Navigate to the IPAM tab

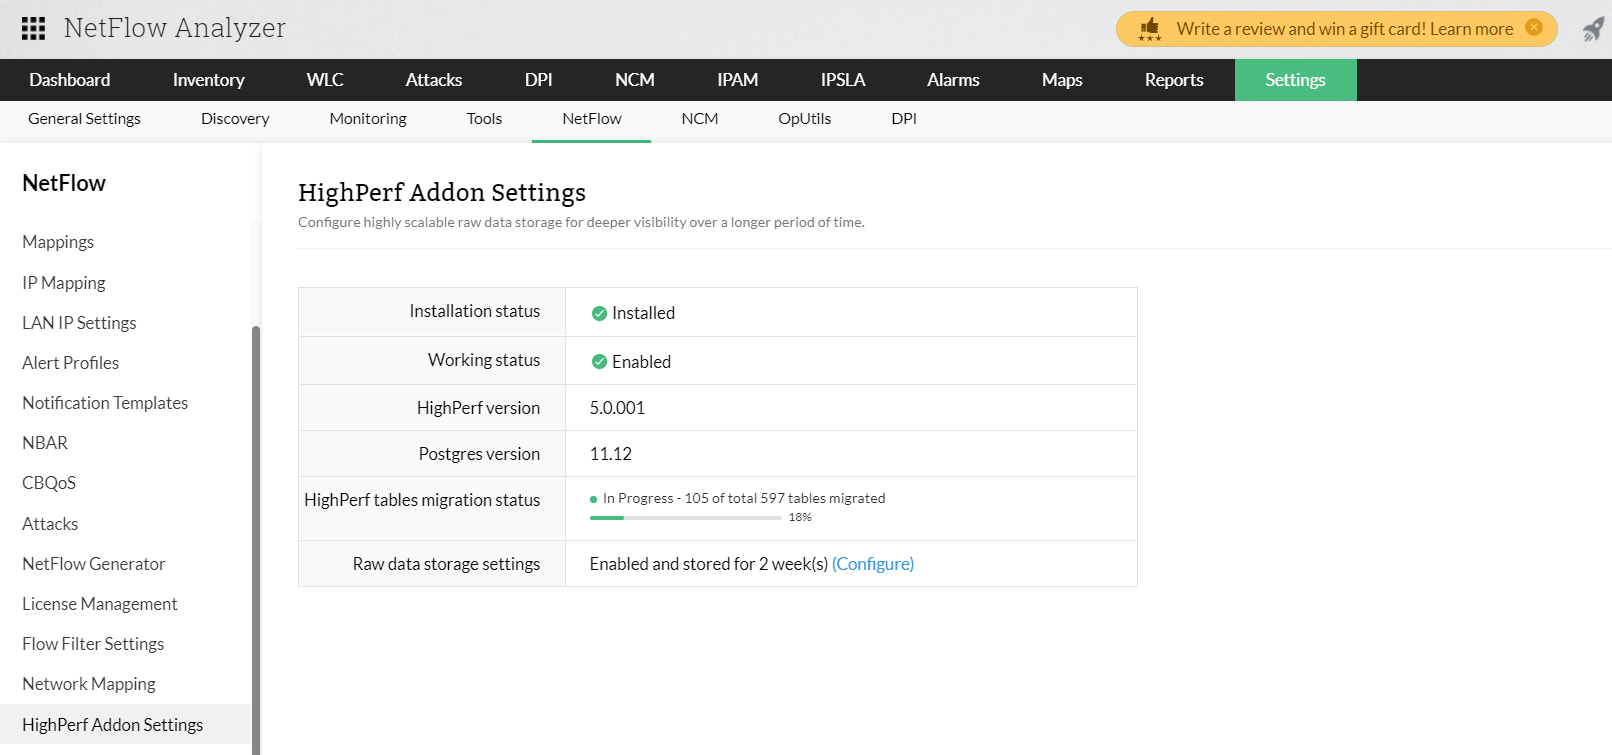click(738, 80)
